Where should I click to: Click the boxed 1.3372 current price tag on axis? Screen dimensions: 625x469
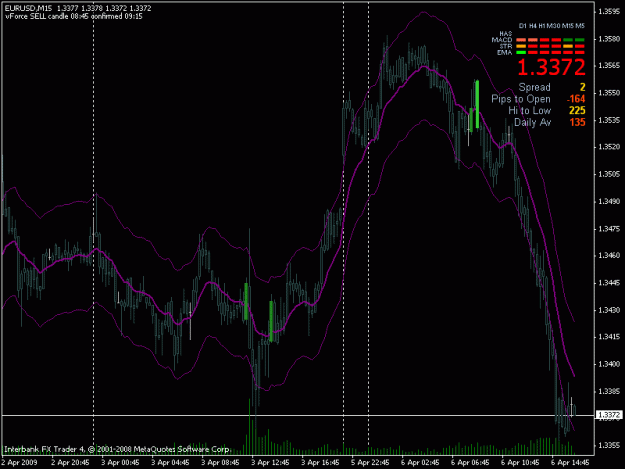pos(609,415)
